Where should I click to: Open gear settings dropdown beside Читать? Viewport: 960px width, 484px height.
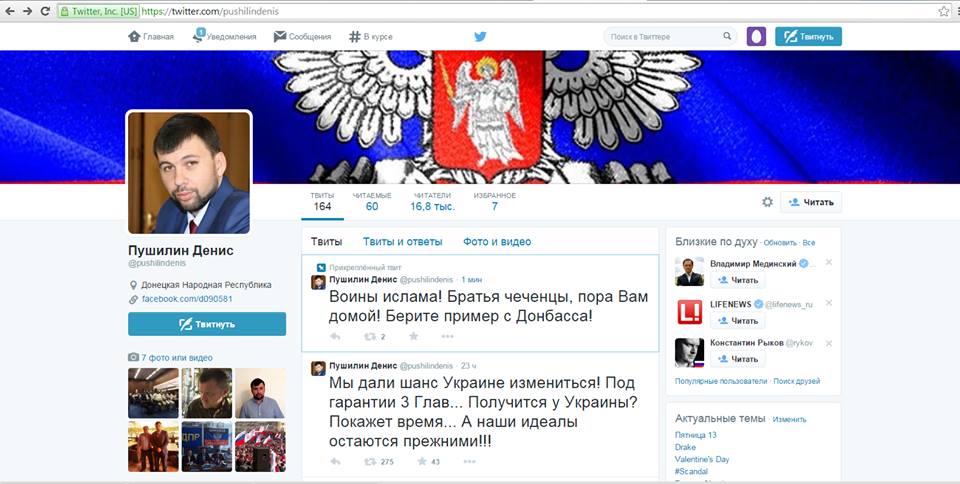point(767,202)
